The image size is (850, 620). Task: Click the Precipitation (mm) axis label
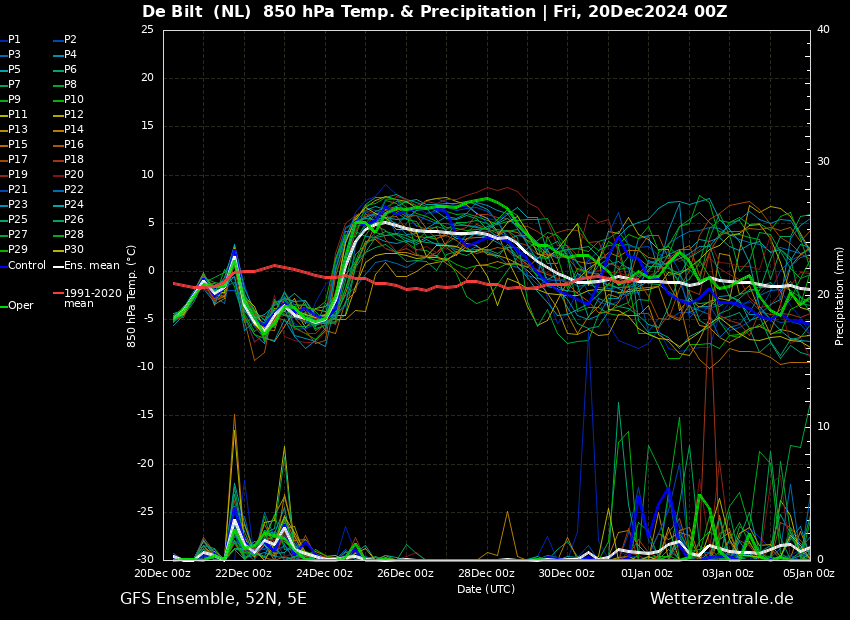click(840, 295)
